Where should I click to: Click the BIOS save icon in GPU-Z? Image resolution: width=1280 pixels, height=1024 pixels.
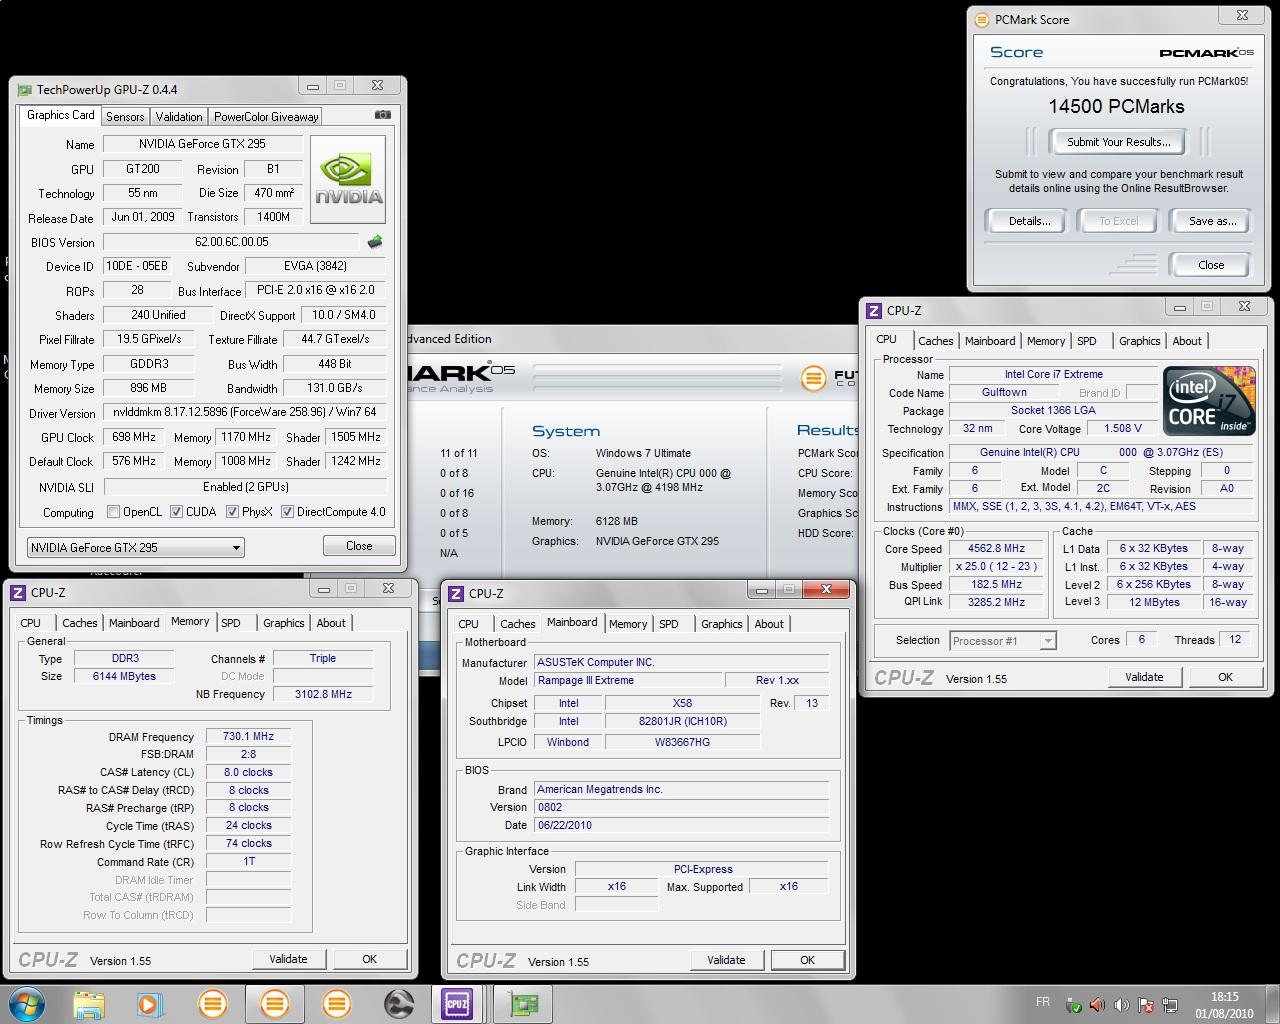(x=375, y=242)
